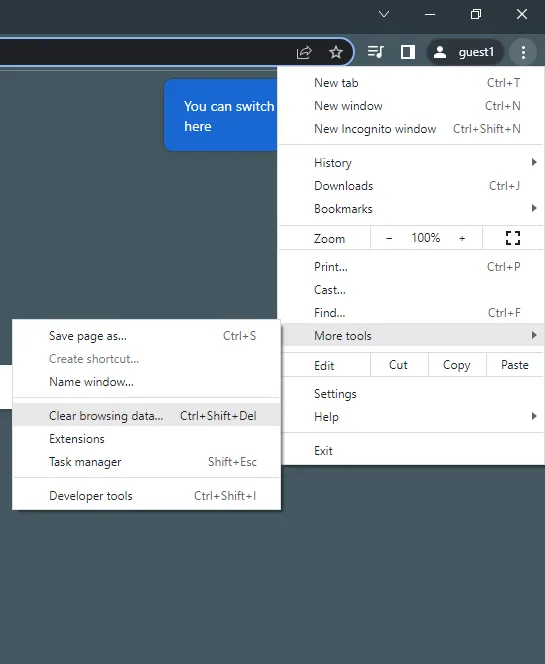
Task: Choose Exit to quit Chrome
Action: [411, 451]
